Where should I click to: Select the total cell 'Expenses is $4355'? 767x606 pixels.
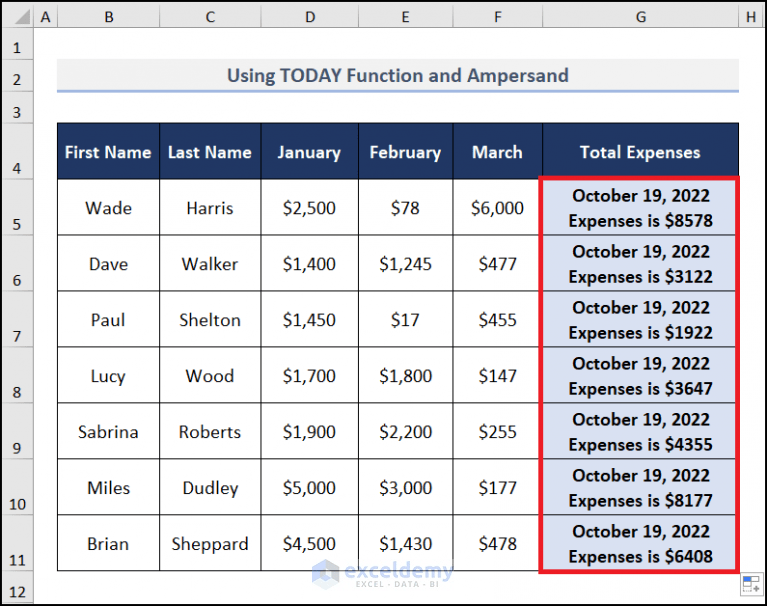[x=640, y=431]
